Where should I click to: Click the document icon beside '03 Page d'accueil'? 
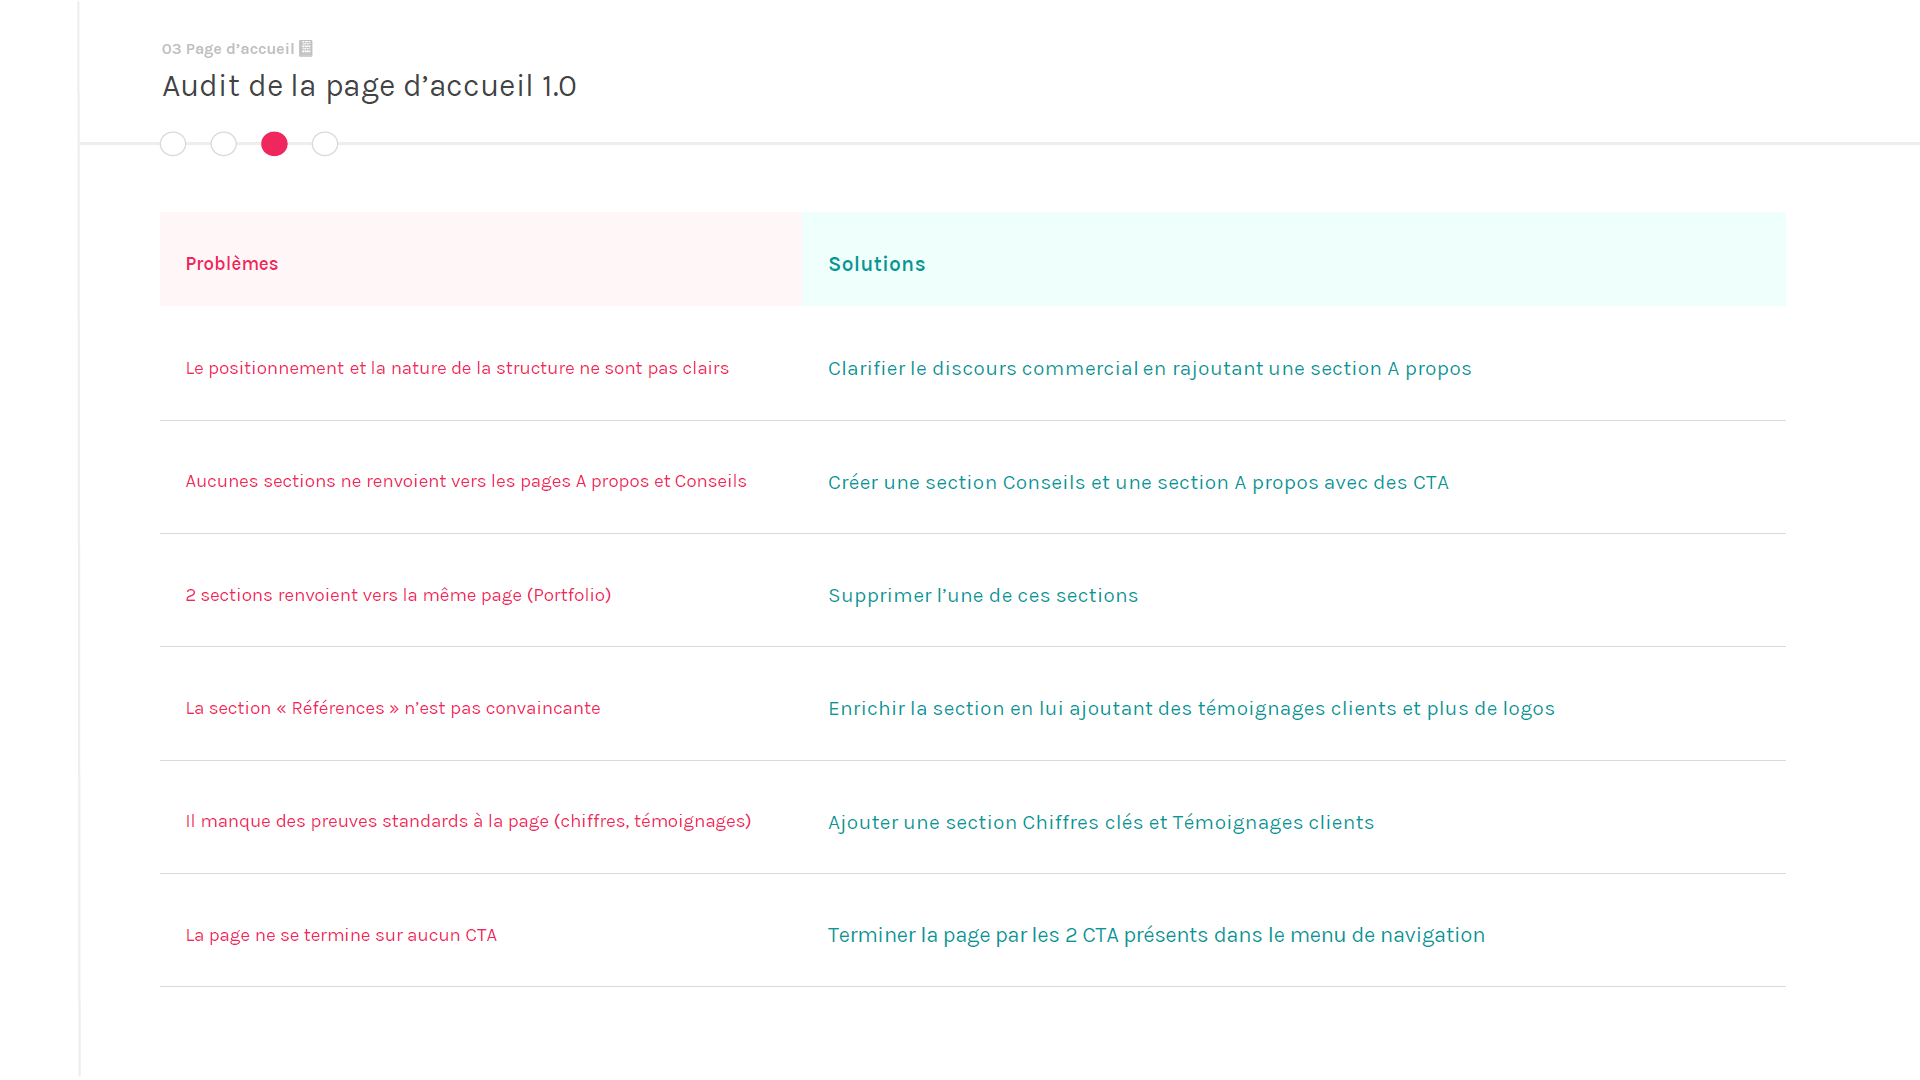pos(306,48)
